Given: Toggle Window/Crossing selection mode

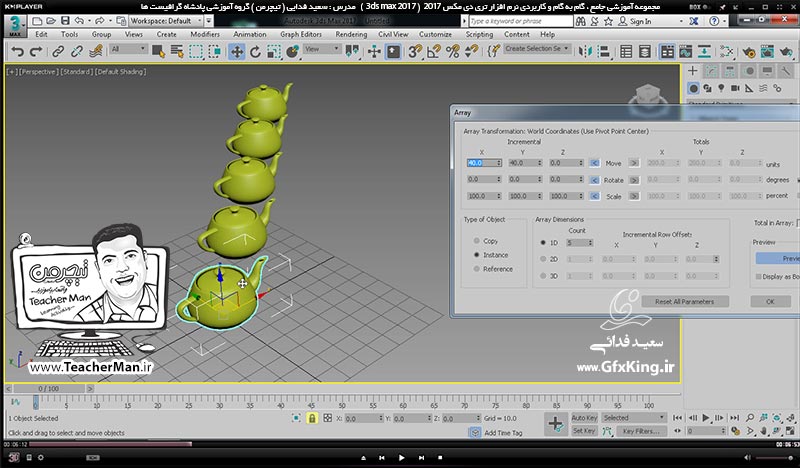Looking at the screenshot, I should [x=215, y=52].
